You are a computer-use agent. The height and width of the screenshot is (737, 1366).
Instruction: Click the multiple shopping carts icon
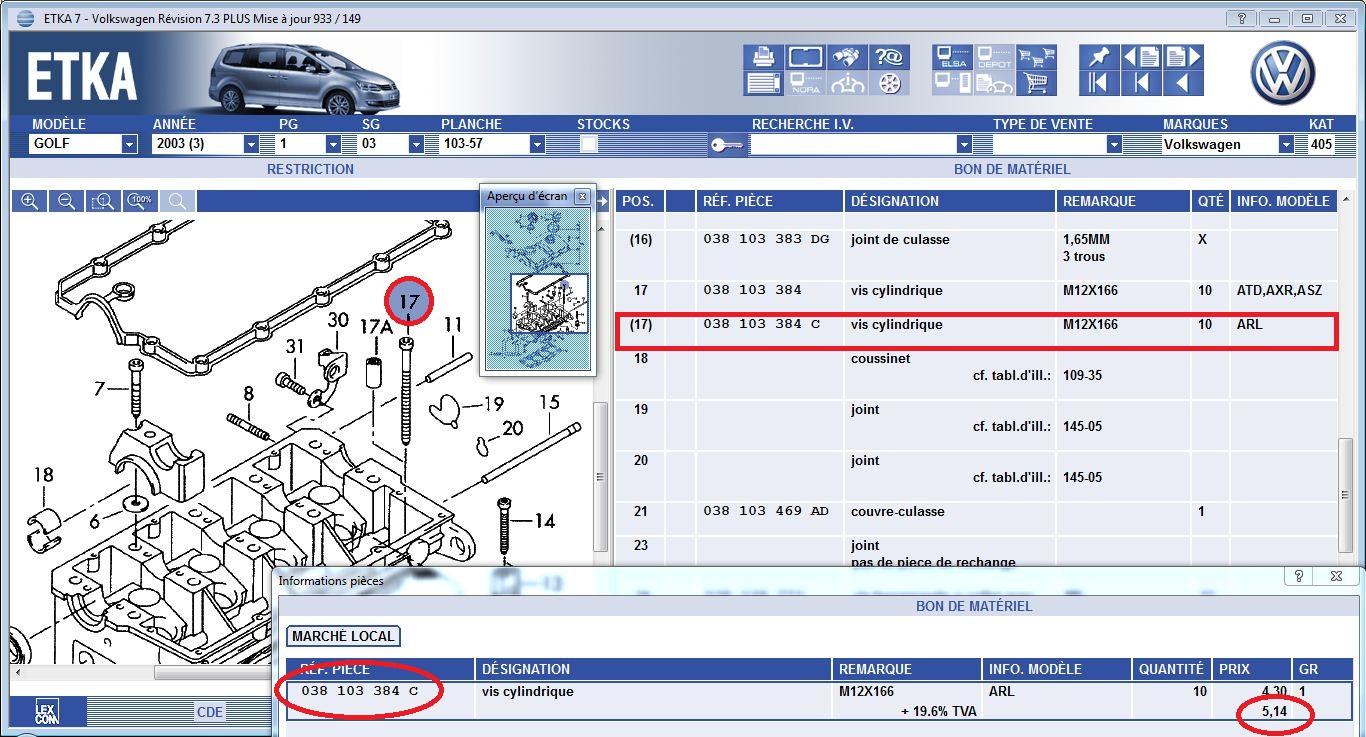point(1037,56)
